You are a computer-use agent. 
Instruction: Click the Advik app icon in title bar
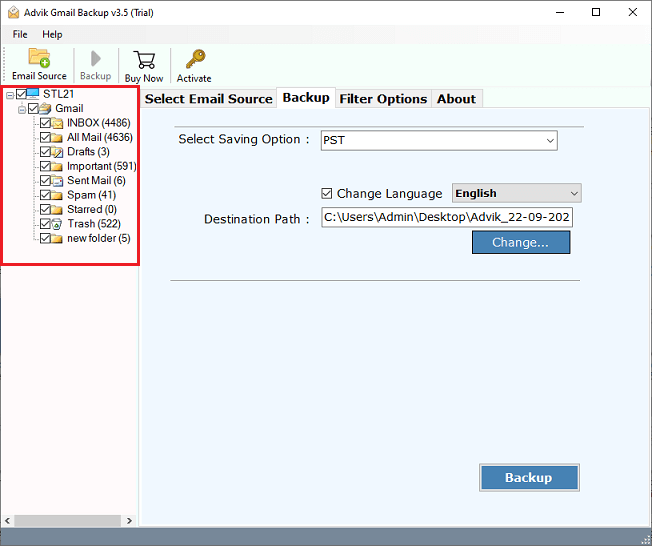[13, 12]
